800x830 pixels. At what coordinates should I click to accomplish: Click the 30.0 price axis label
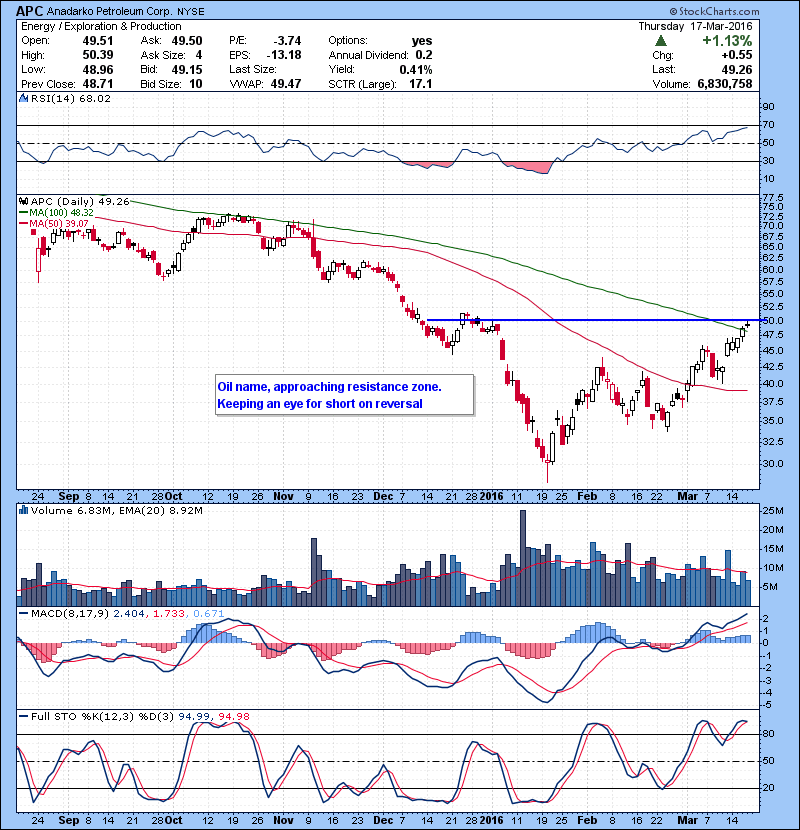[772, 464]
